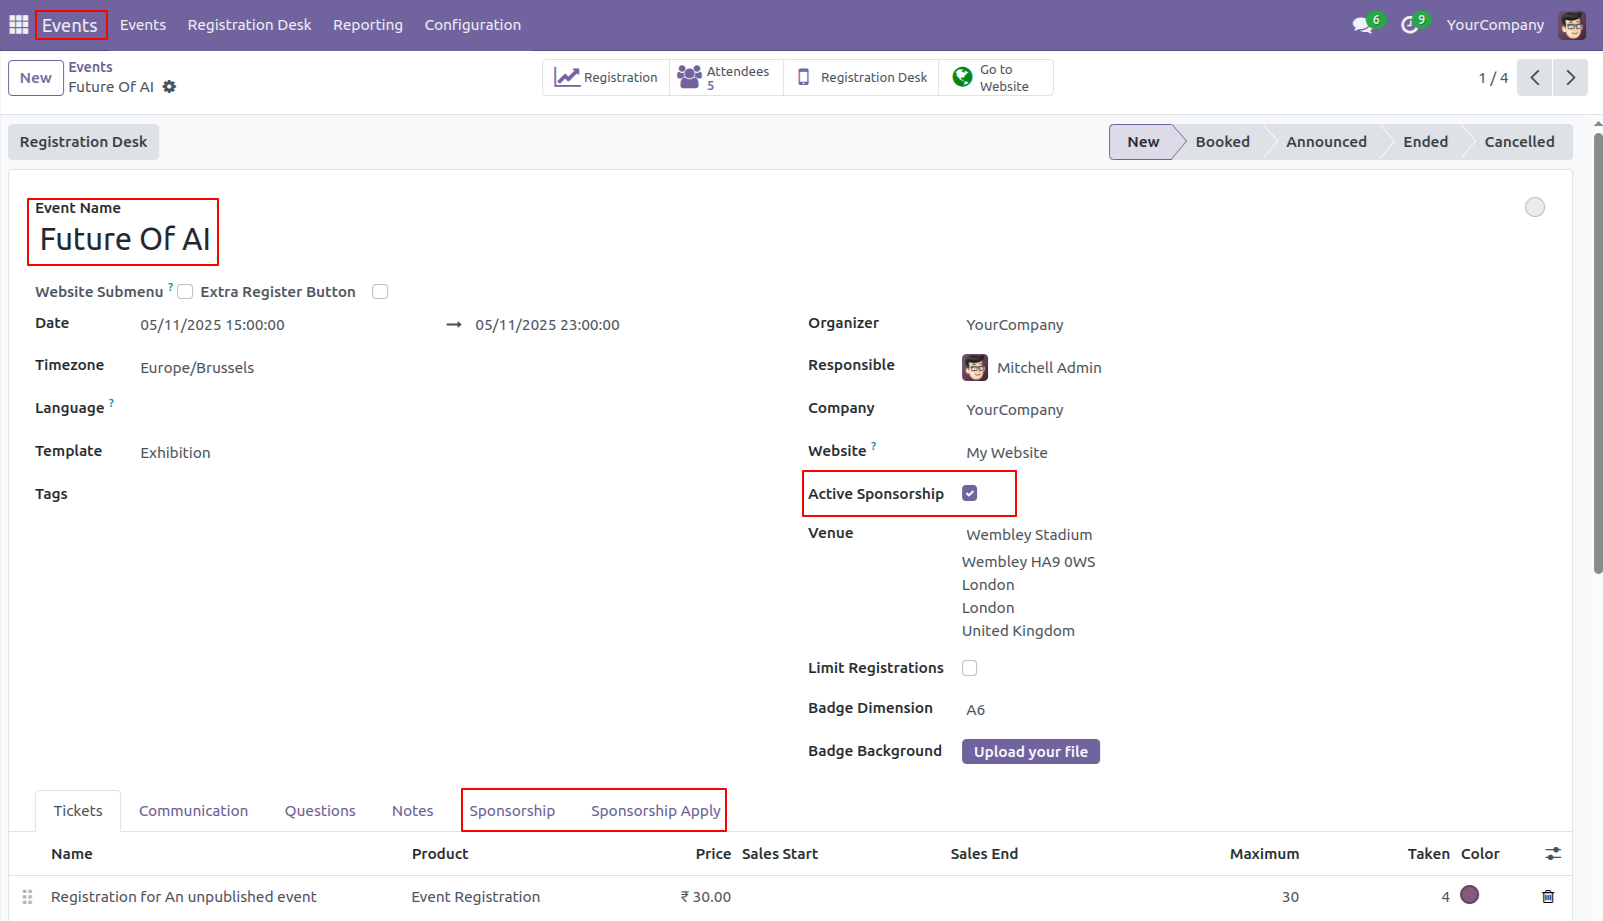The height and width of the screenshot is (921, 1603).
Task: Delete the Event Registration ticket via trash icon
Action: point(1547,896)
